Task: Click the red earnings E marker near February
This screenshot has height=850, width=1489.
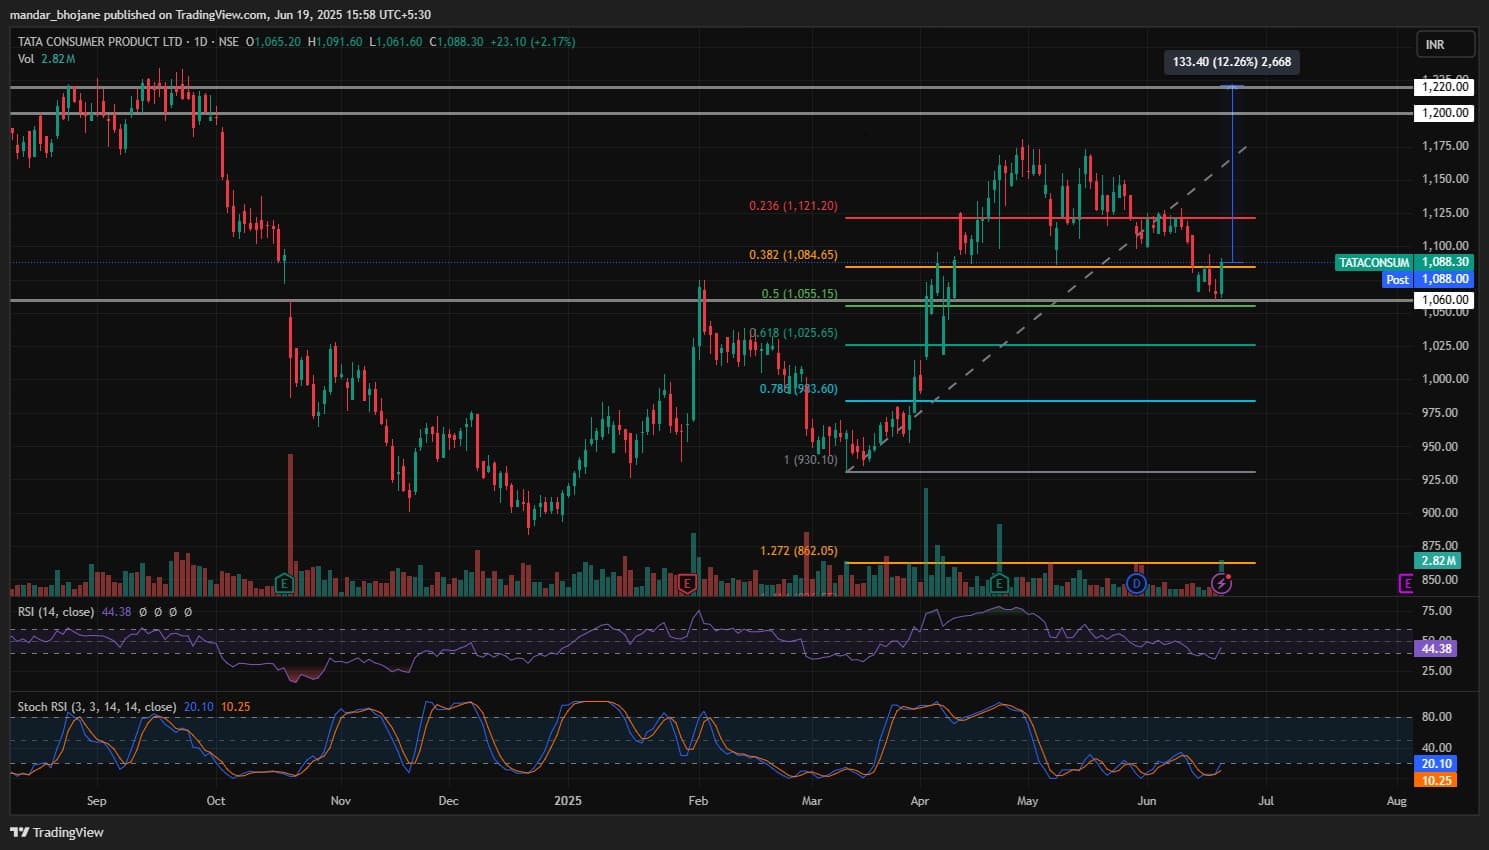Action: [686, 582]
